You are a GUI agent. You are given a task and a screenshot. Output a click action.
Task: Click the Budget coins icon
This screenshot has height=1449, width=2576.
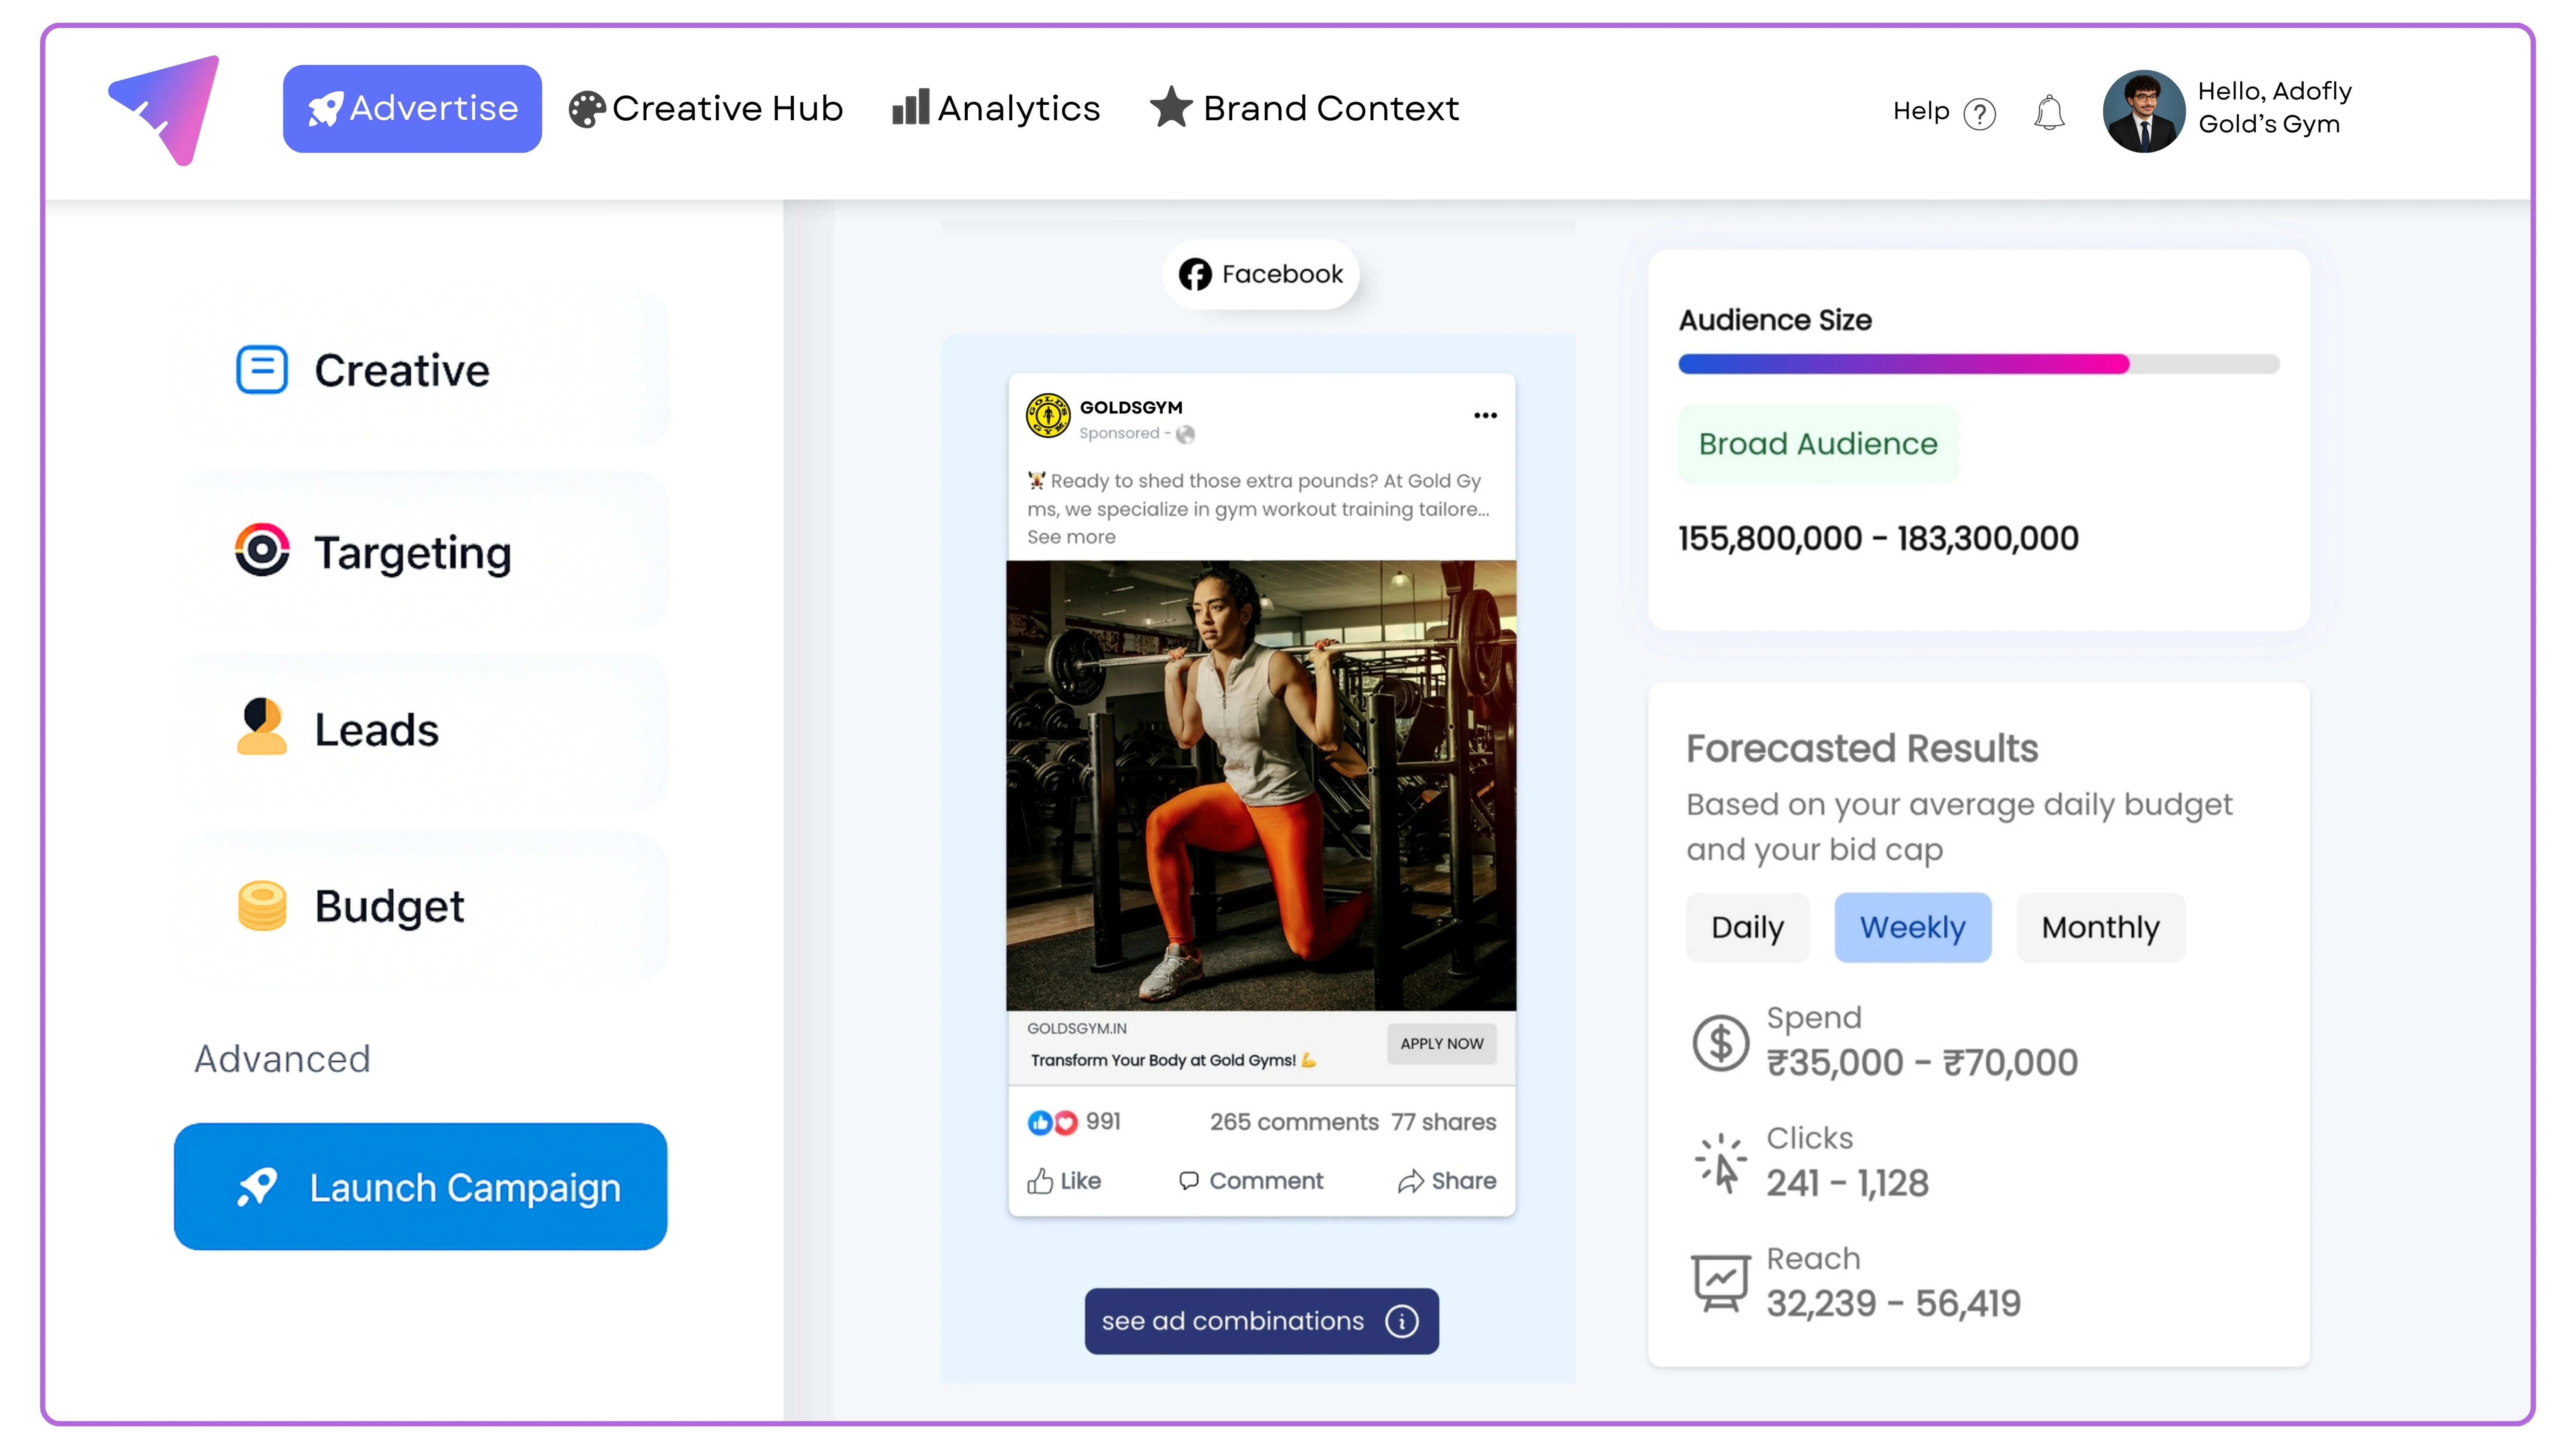click(262, 905)
